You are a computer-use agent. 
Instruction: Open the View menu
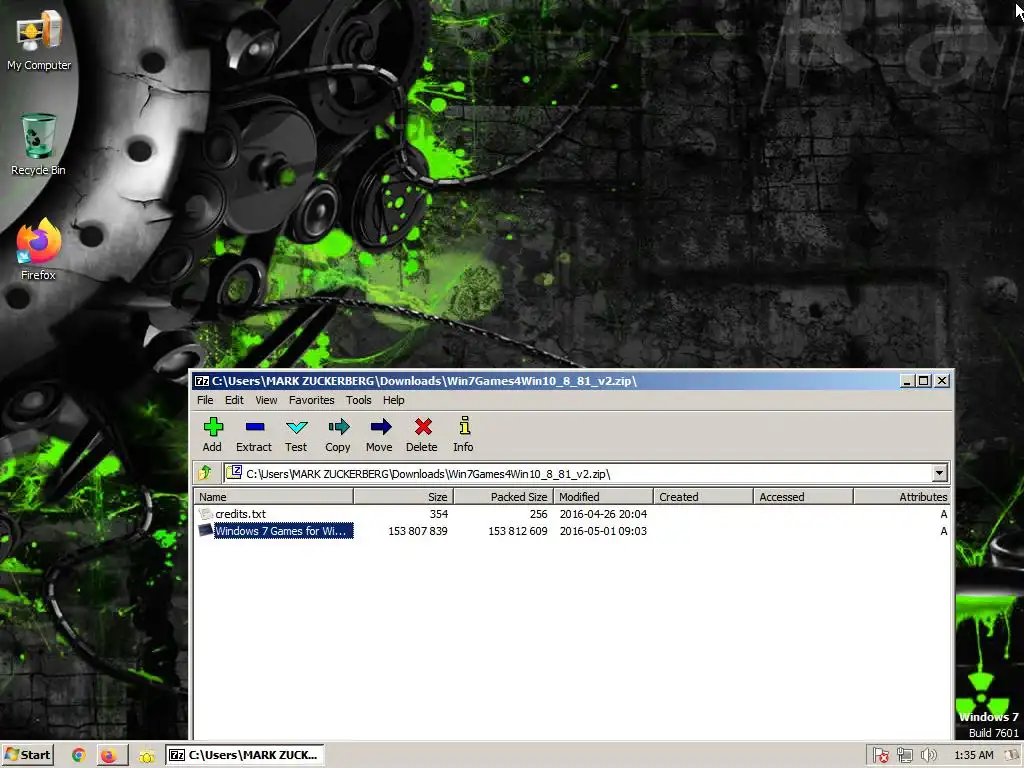266,400
